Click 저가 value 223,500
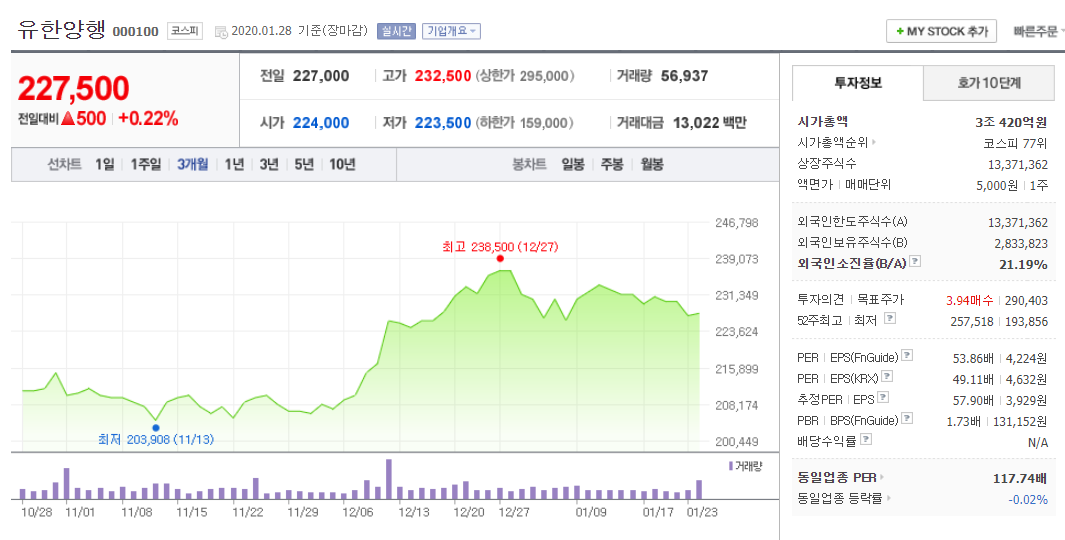The width and height of the screenshot is (1065, 540). pyautogui.click(x=443, y=123)
